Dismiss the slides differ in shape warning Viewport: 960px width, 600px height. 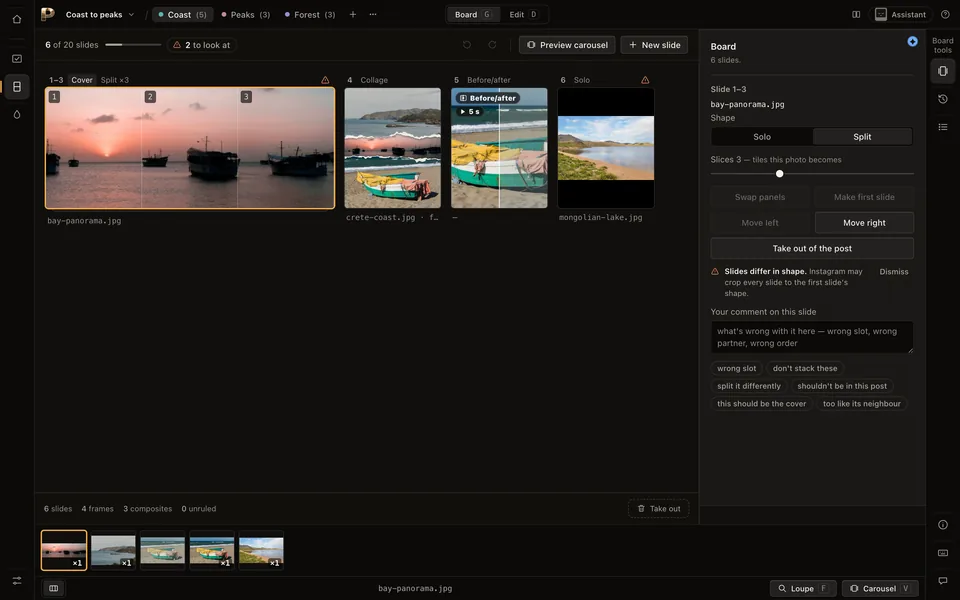click(x=893, y=271)
